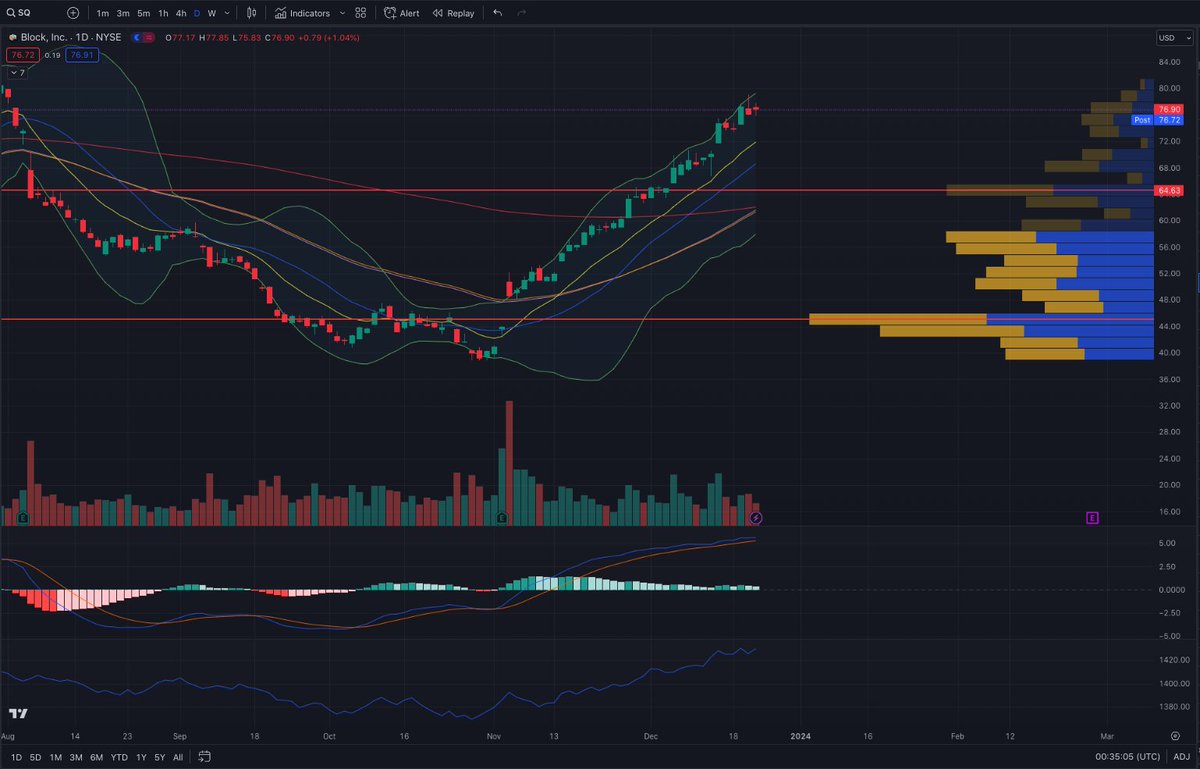Screen dimensions: 1200x769
Task: Click the TradingView logo on the chart
Action: (18, 713)
